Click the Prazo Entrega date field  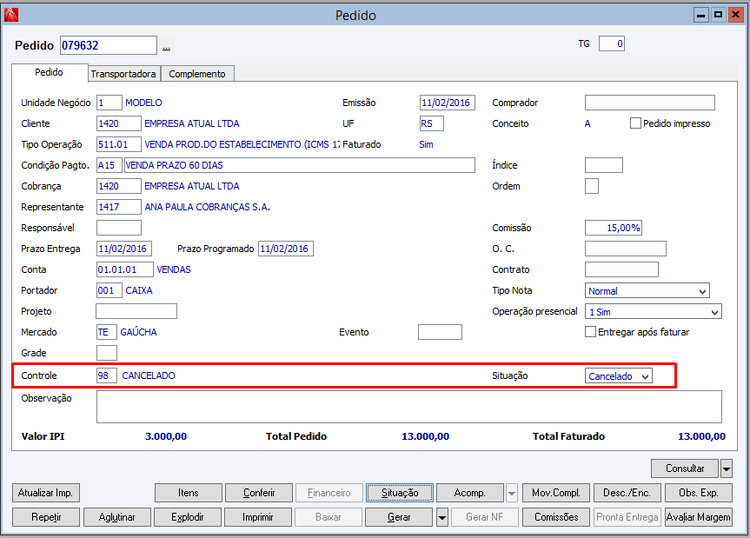click(x=124, y=249)
